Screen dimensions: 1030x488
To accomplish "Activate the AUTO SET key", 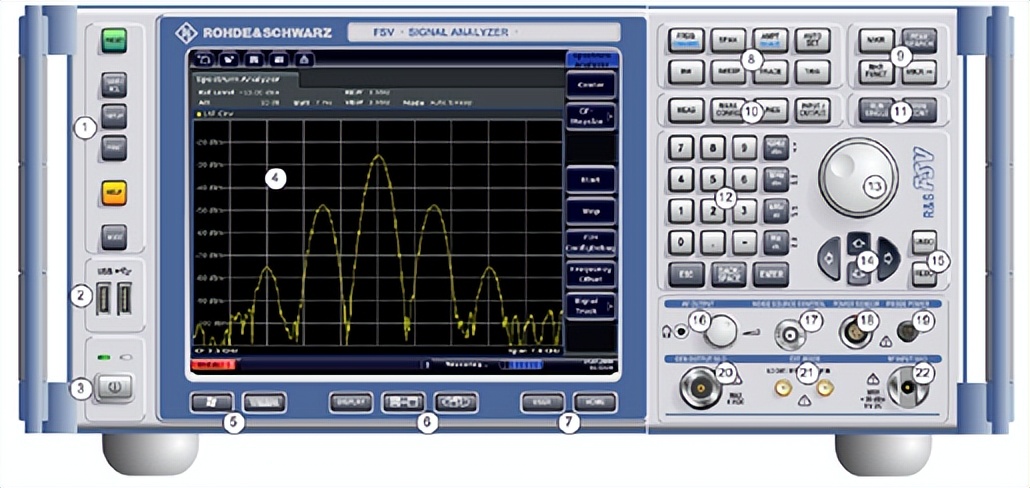I will (813, 41).
